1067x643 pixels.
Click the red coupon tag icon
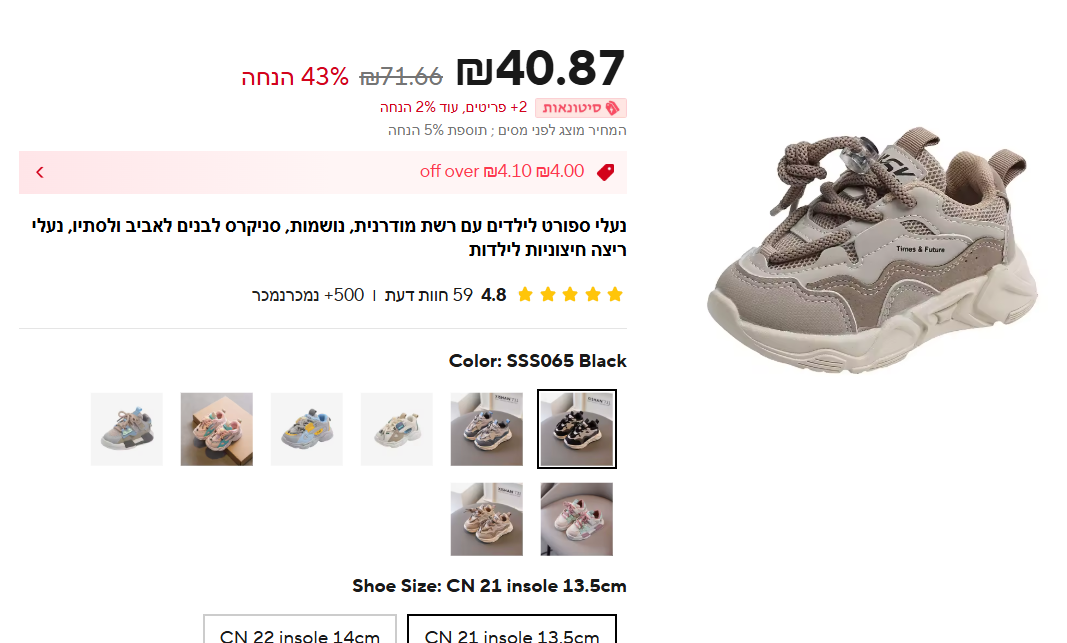606,172
